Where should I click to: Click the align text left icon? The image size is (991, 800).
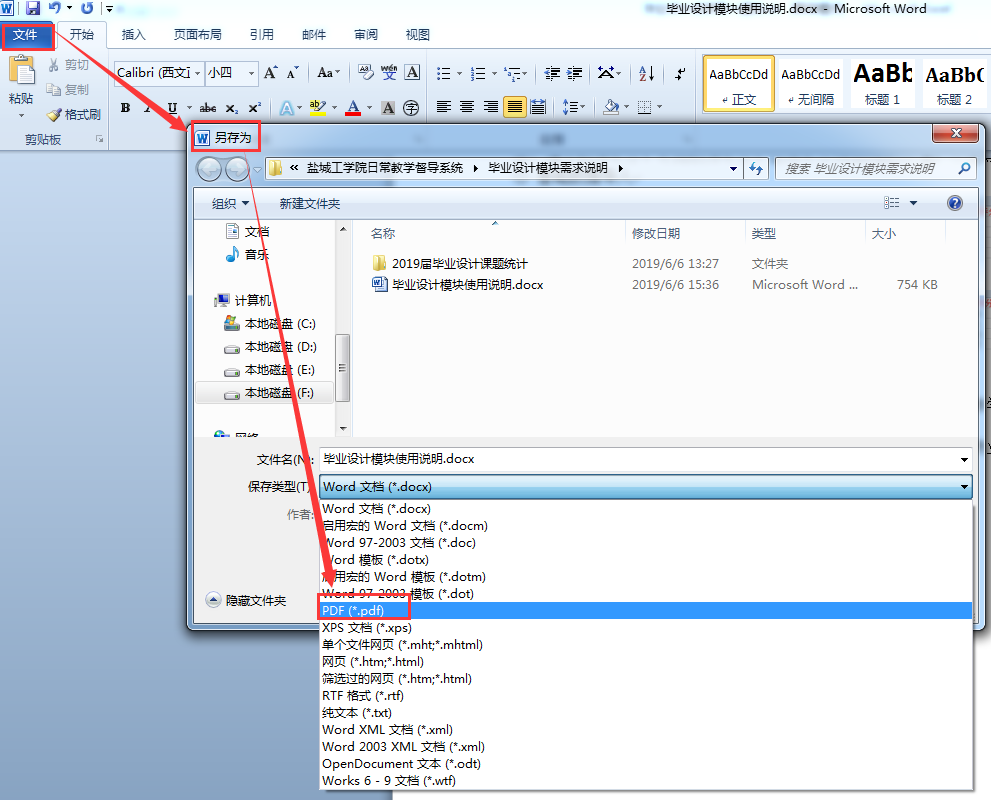coord(443,108)
